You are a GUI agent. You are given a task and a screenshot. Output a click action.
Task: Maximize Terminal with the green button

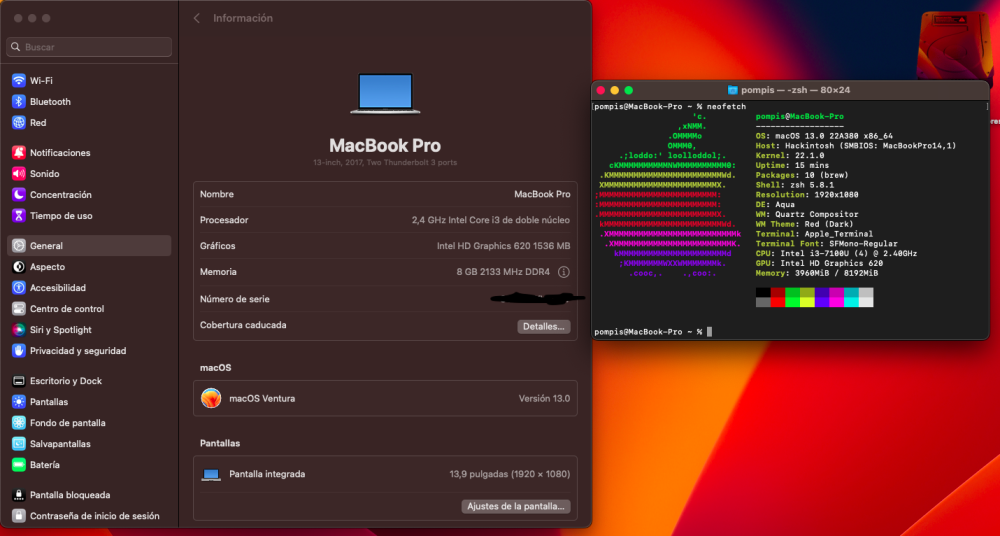[x=629, y=91]
